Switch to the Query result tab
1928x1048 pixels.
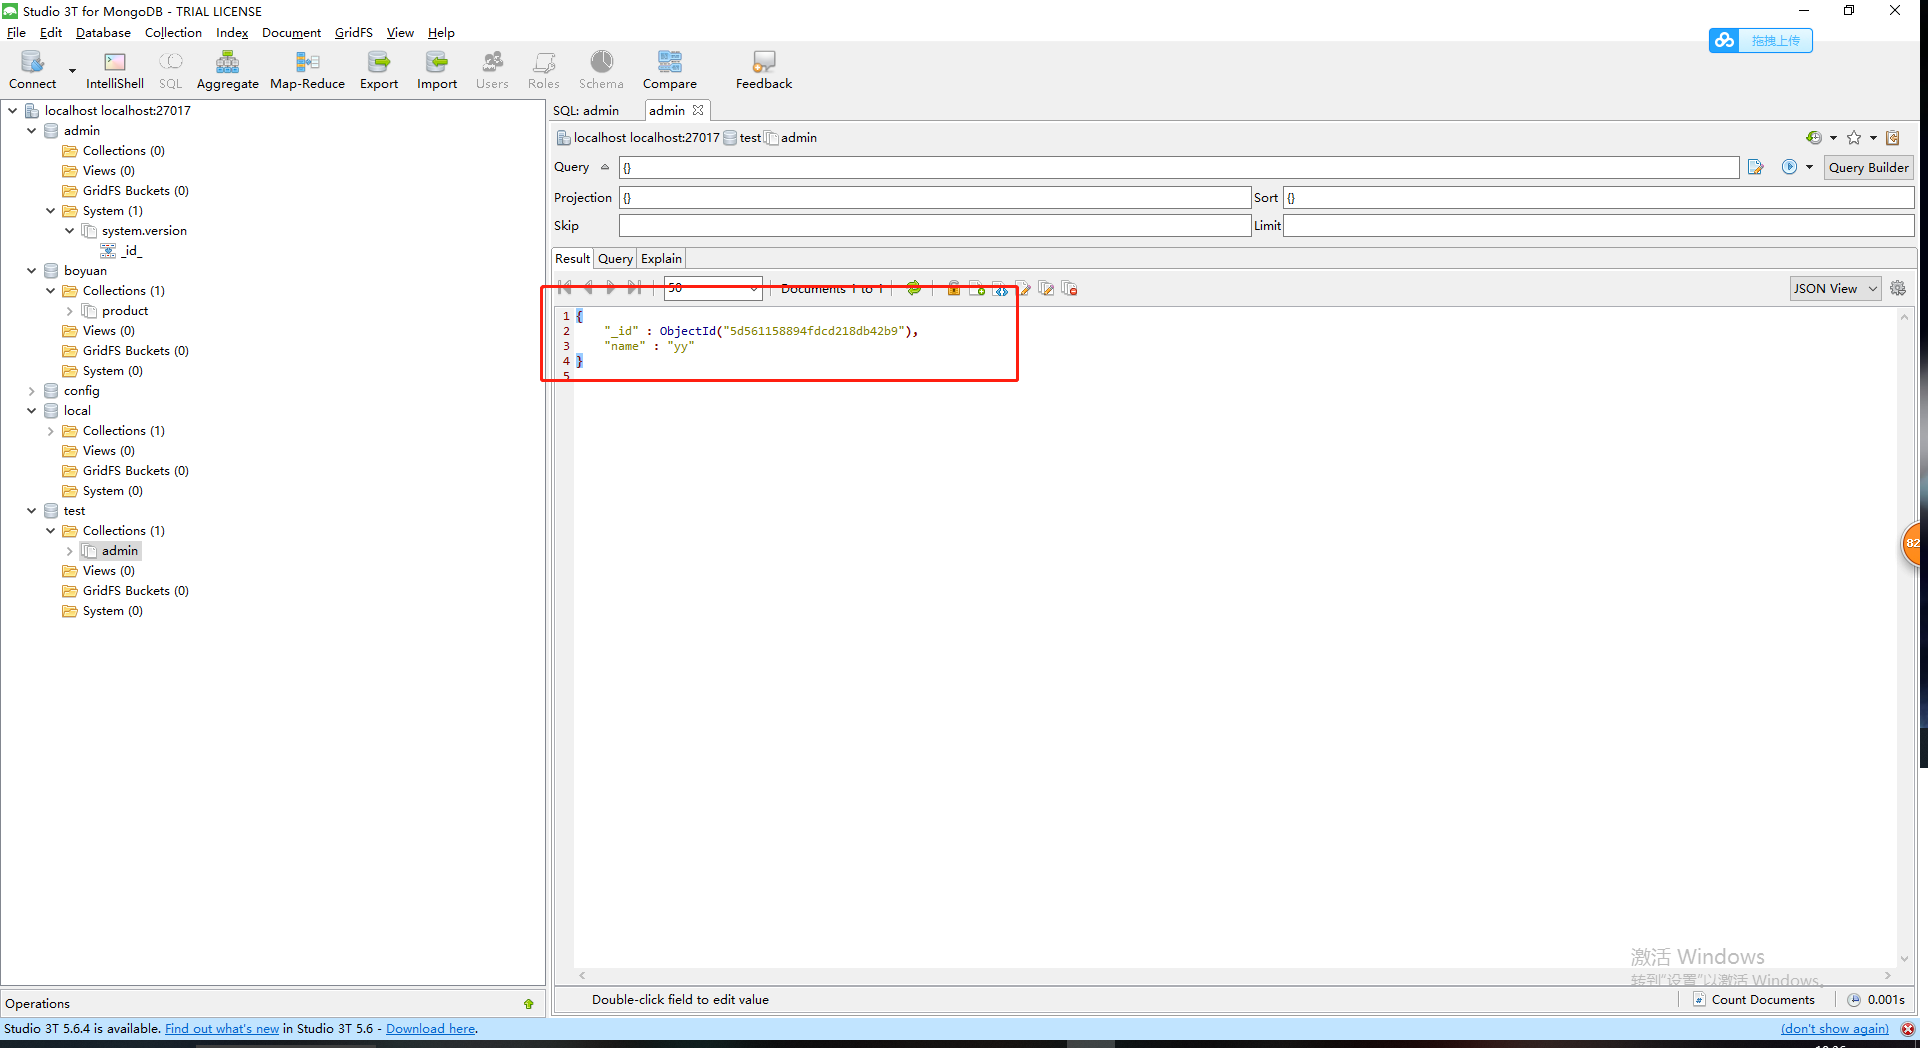click(615, 258)
